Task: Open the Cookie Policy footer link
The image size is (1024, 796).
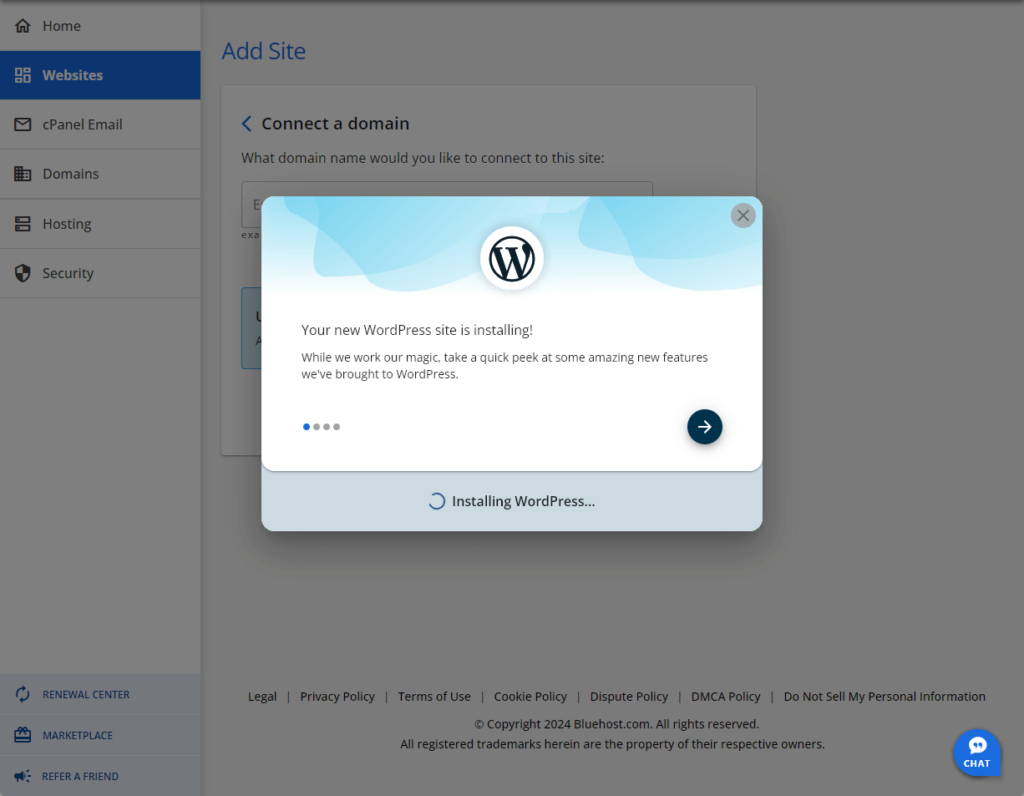Action: [530, 696]
